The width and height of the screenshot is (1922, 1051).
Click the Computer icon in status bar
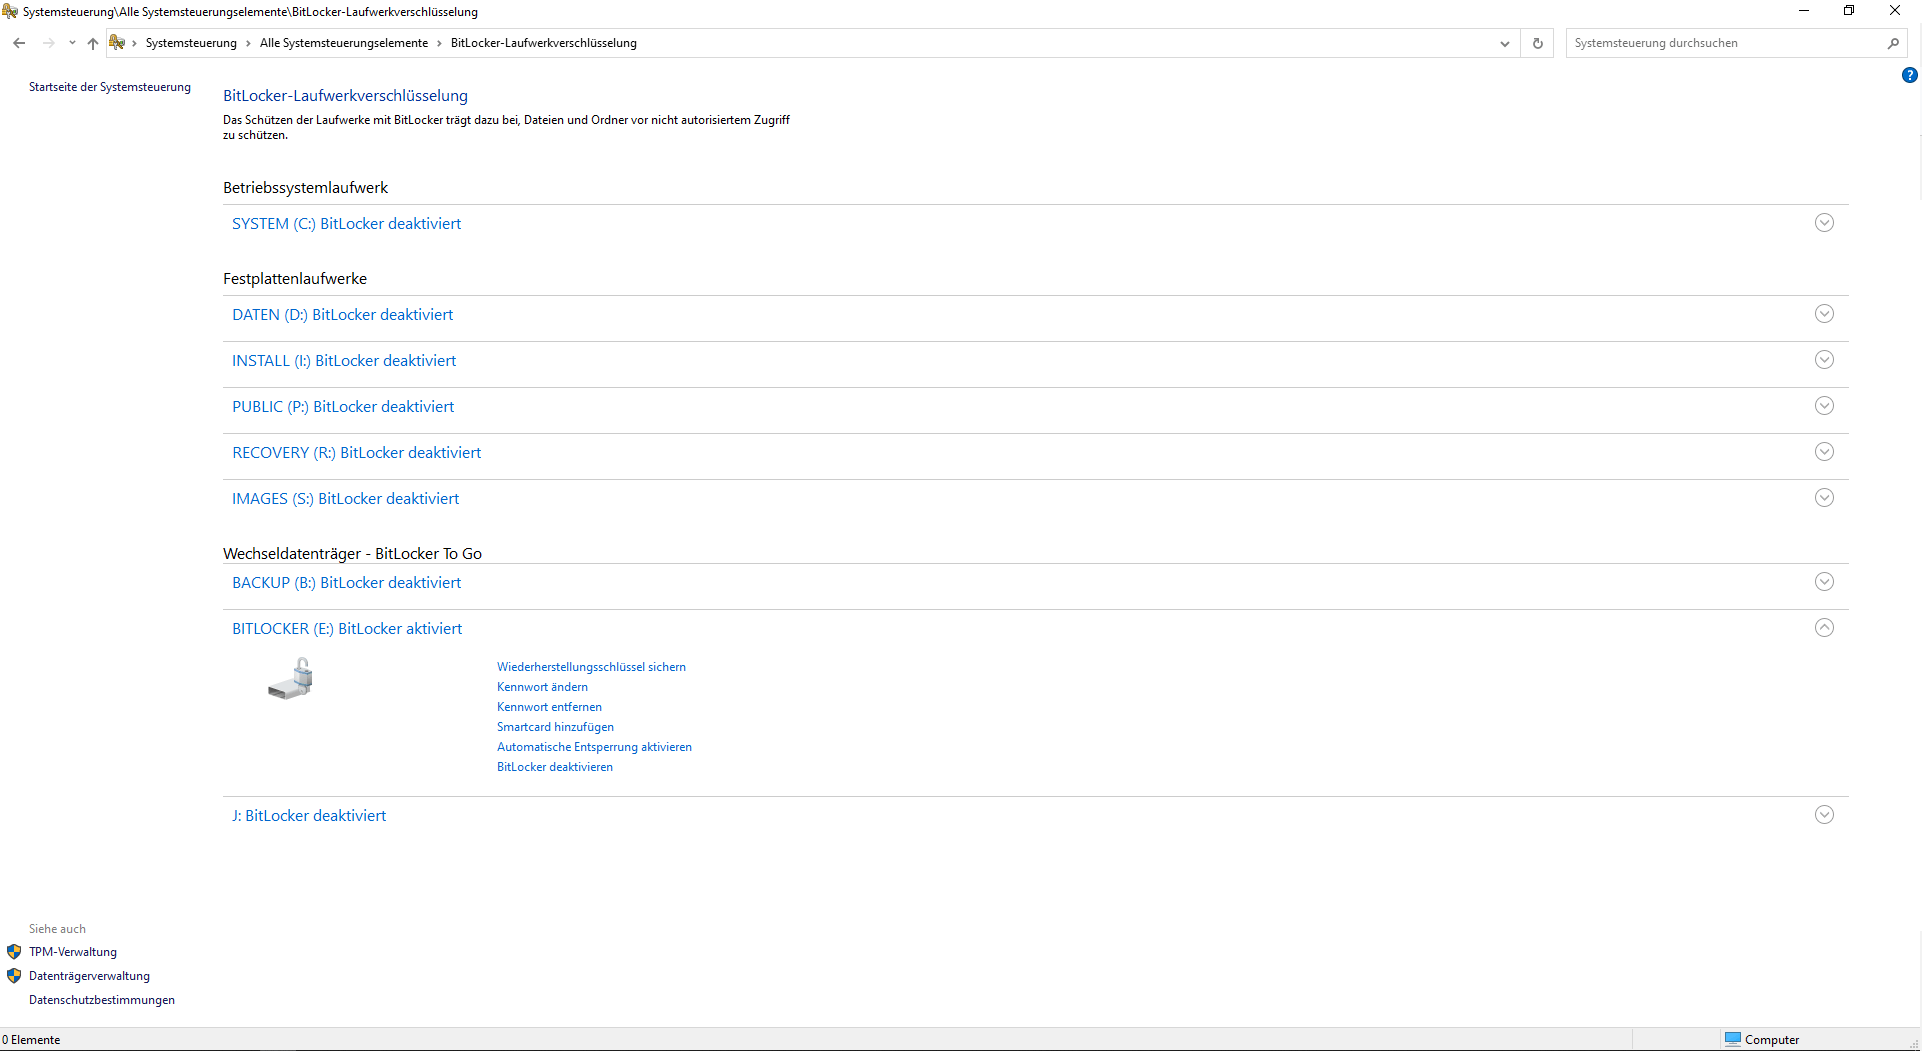[x=1733, y=1039]
